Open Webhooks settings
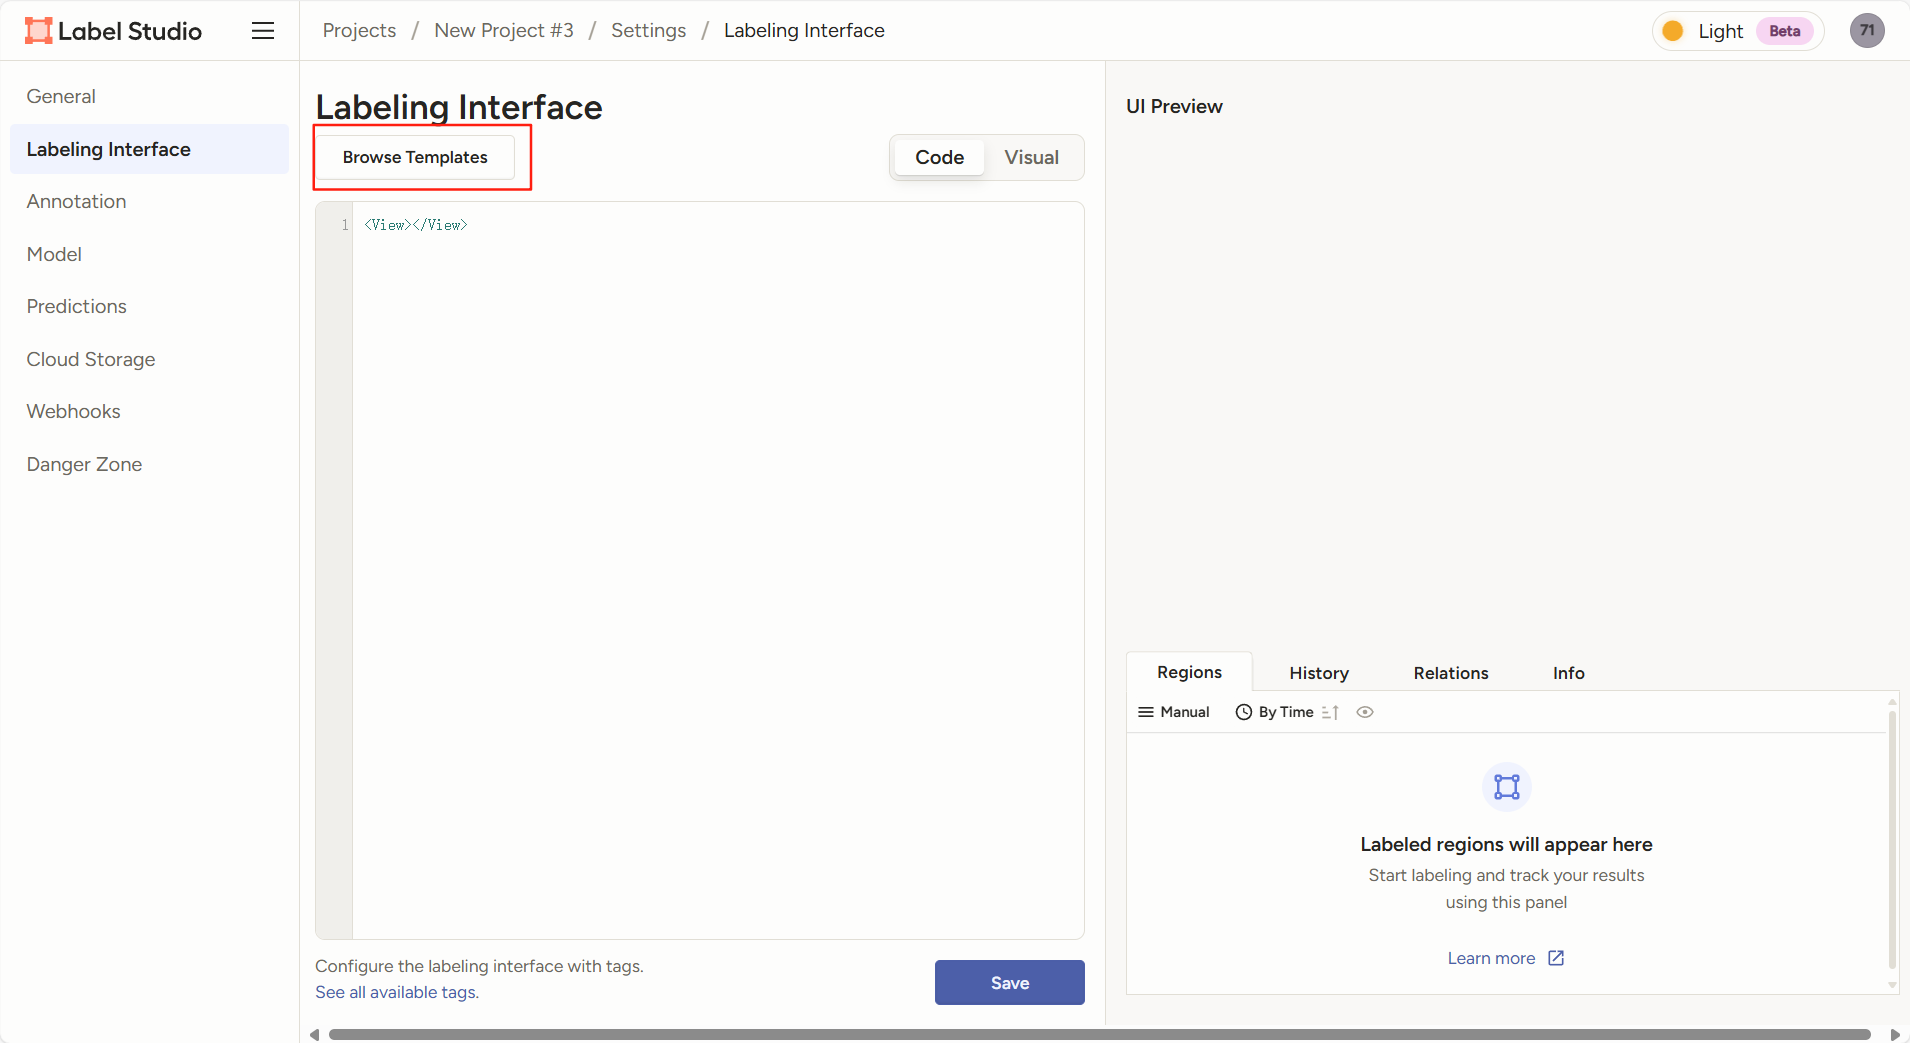1910x1043 pixels. (150, 411)
